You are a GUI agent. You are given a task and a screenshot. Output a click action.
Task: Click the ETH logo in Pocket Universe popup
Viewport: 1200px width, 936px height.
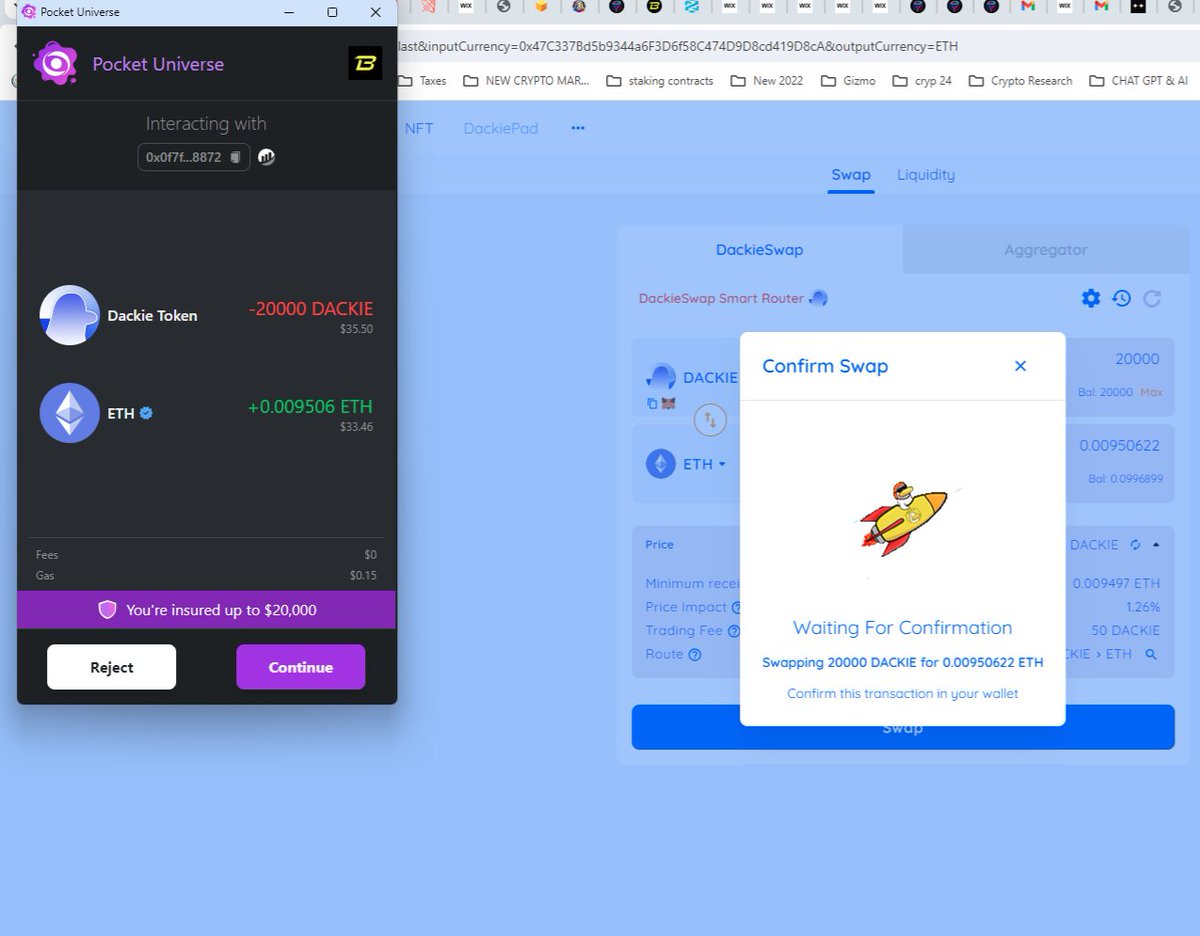[69, 412]
